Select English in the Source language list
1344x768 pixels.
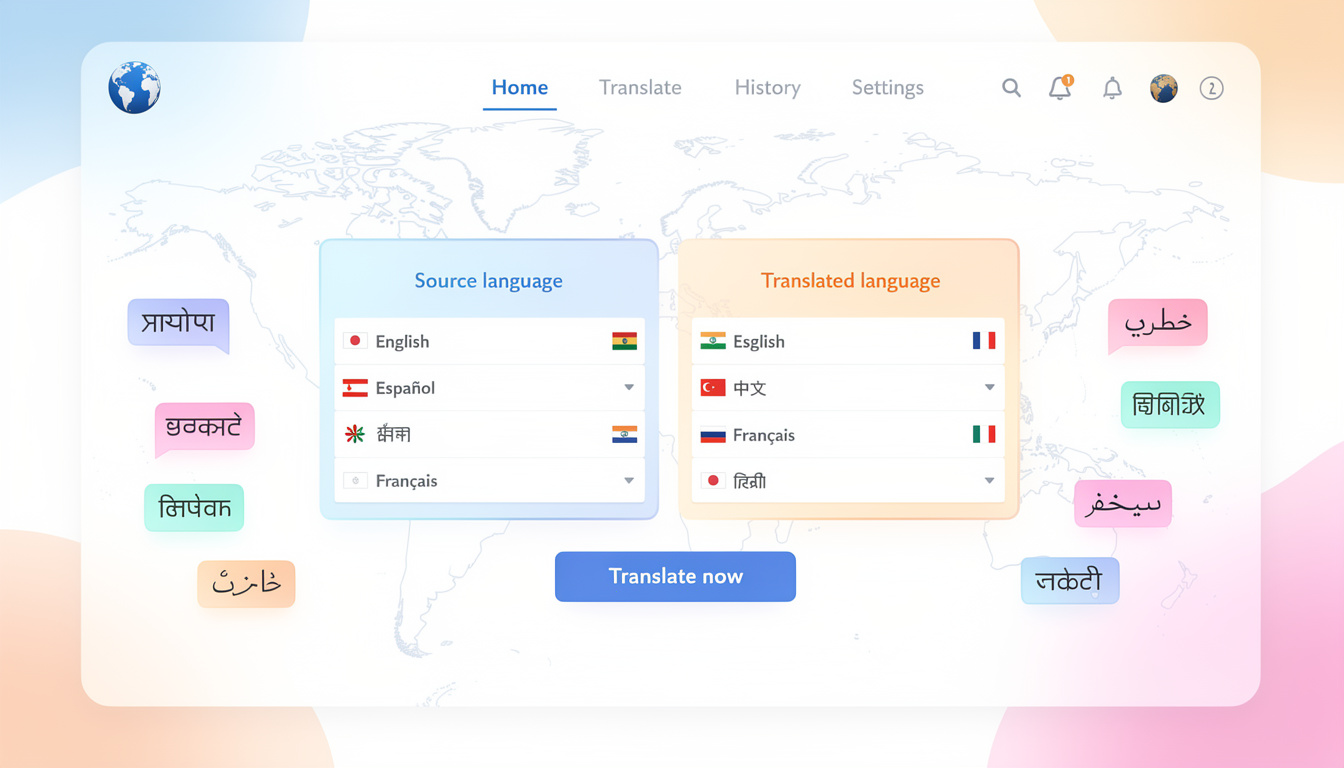coord(402,341)
